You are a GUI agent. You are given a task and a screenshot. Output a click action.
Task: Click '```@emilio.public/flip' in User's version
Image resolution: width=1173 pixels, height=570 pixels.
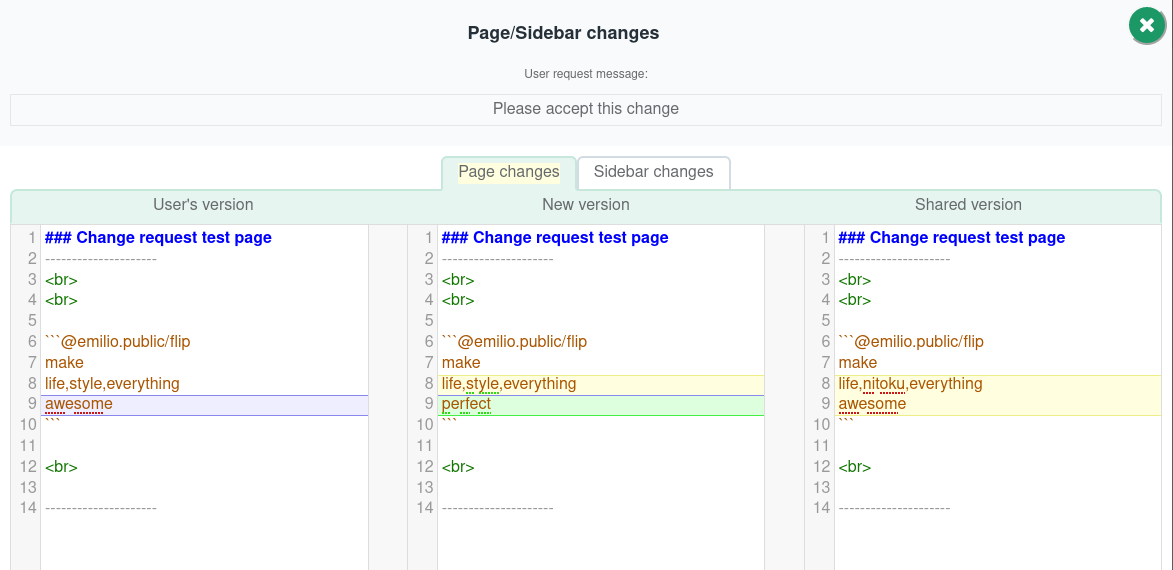coord(117,342)
